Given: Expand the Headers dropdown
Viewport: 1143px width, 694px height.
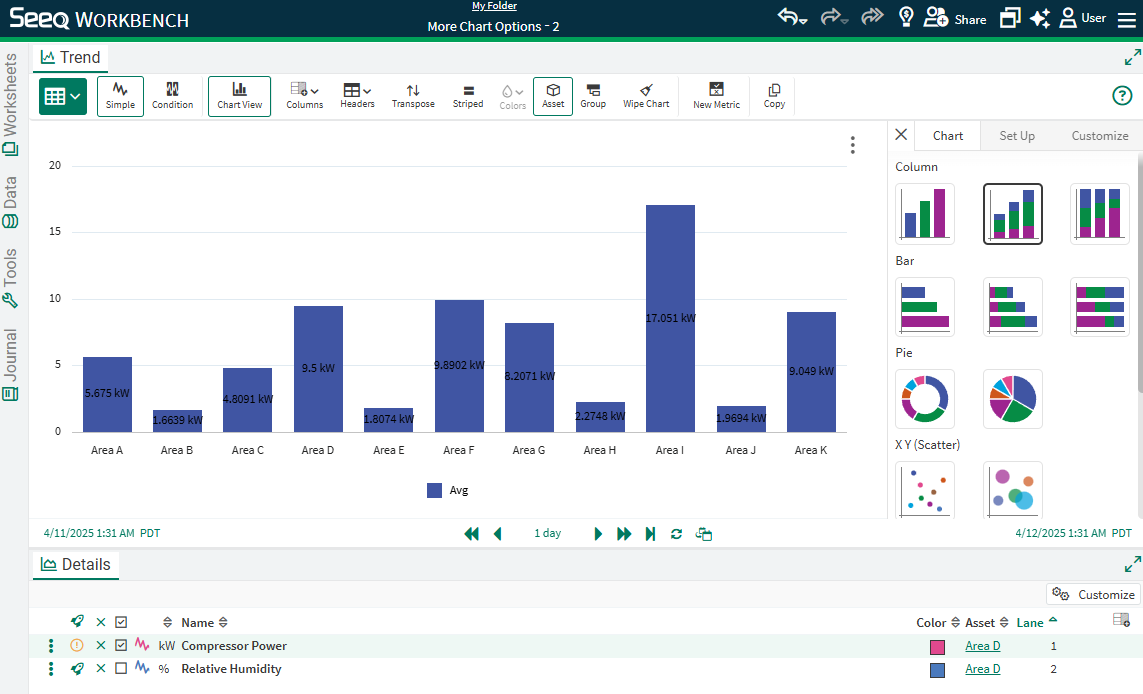Looking at the screenshot, I should point(357,96).
